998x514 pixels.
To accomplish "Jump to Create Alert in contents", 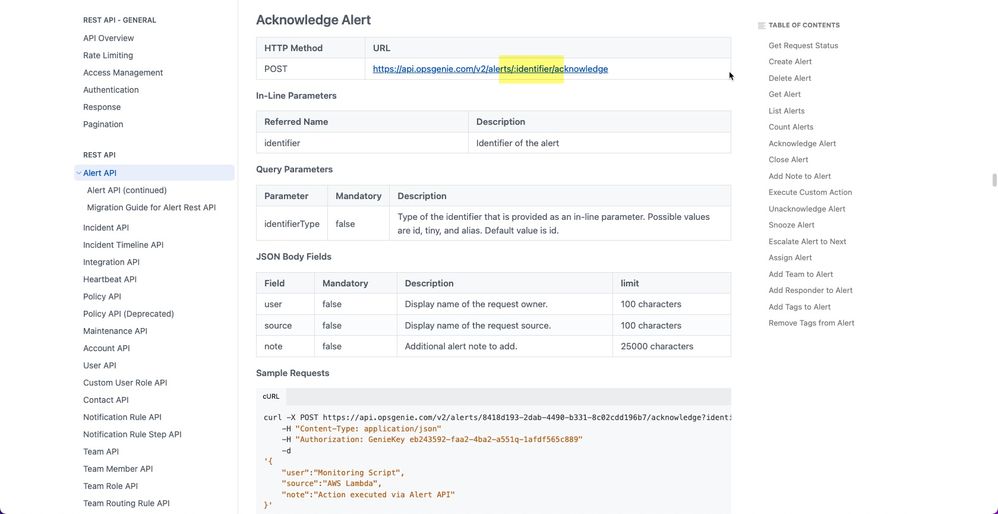I will click(x=790, y=62).
